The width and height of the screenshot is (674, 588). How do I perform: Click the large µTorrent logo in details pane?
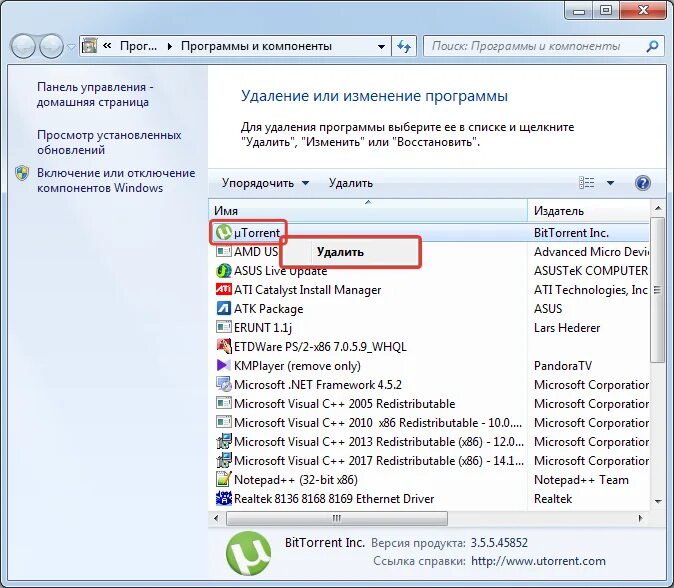[x=248, y=553]
